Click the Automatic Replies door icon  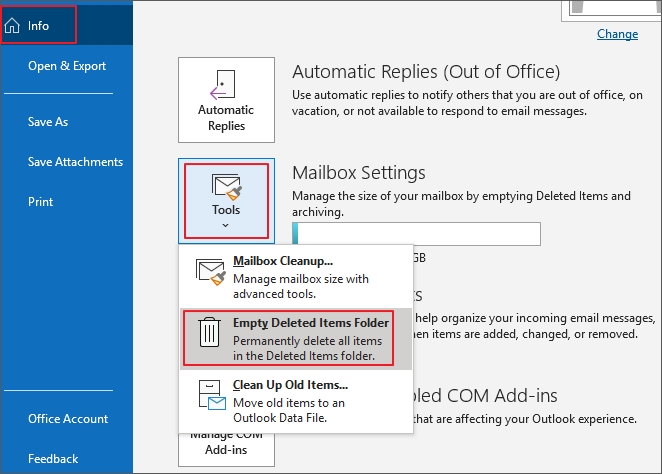click(222, 84)
